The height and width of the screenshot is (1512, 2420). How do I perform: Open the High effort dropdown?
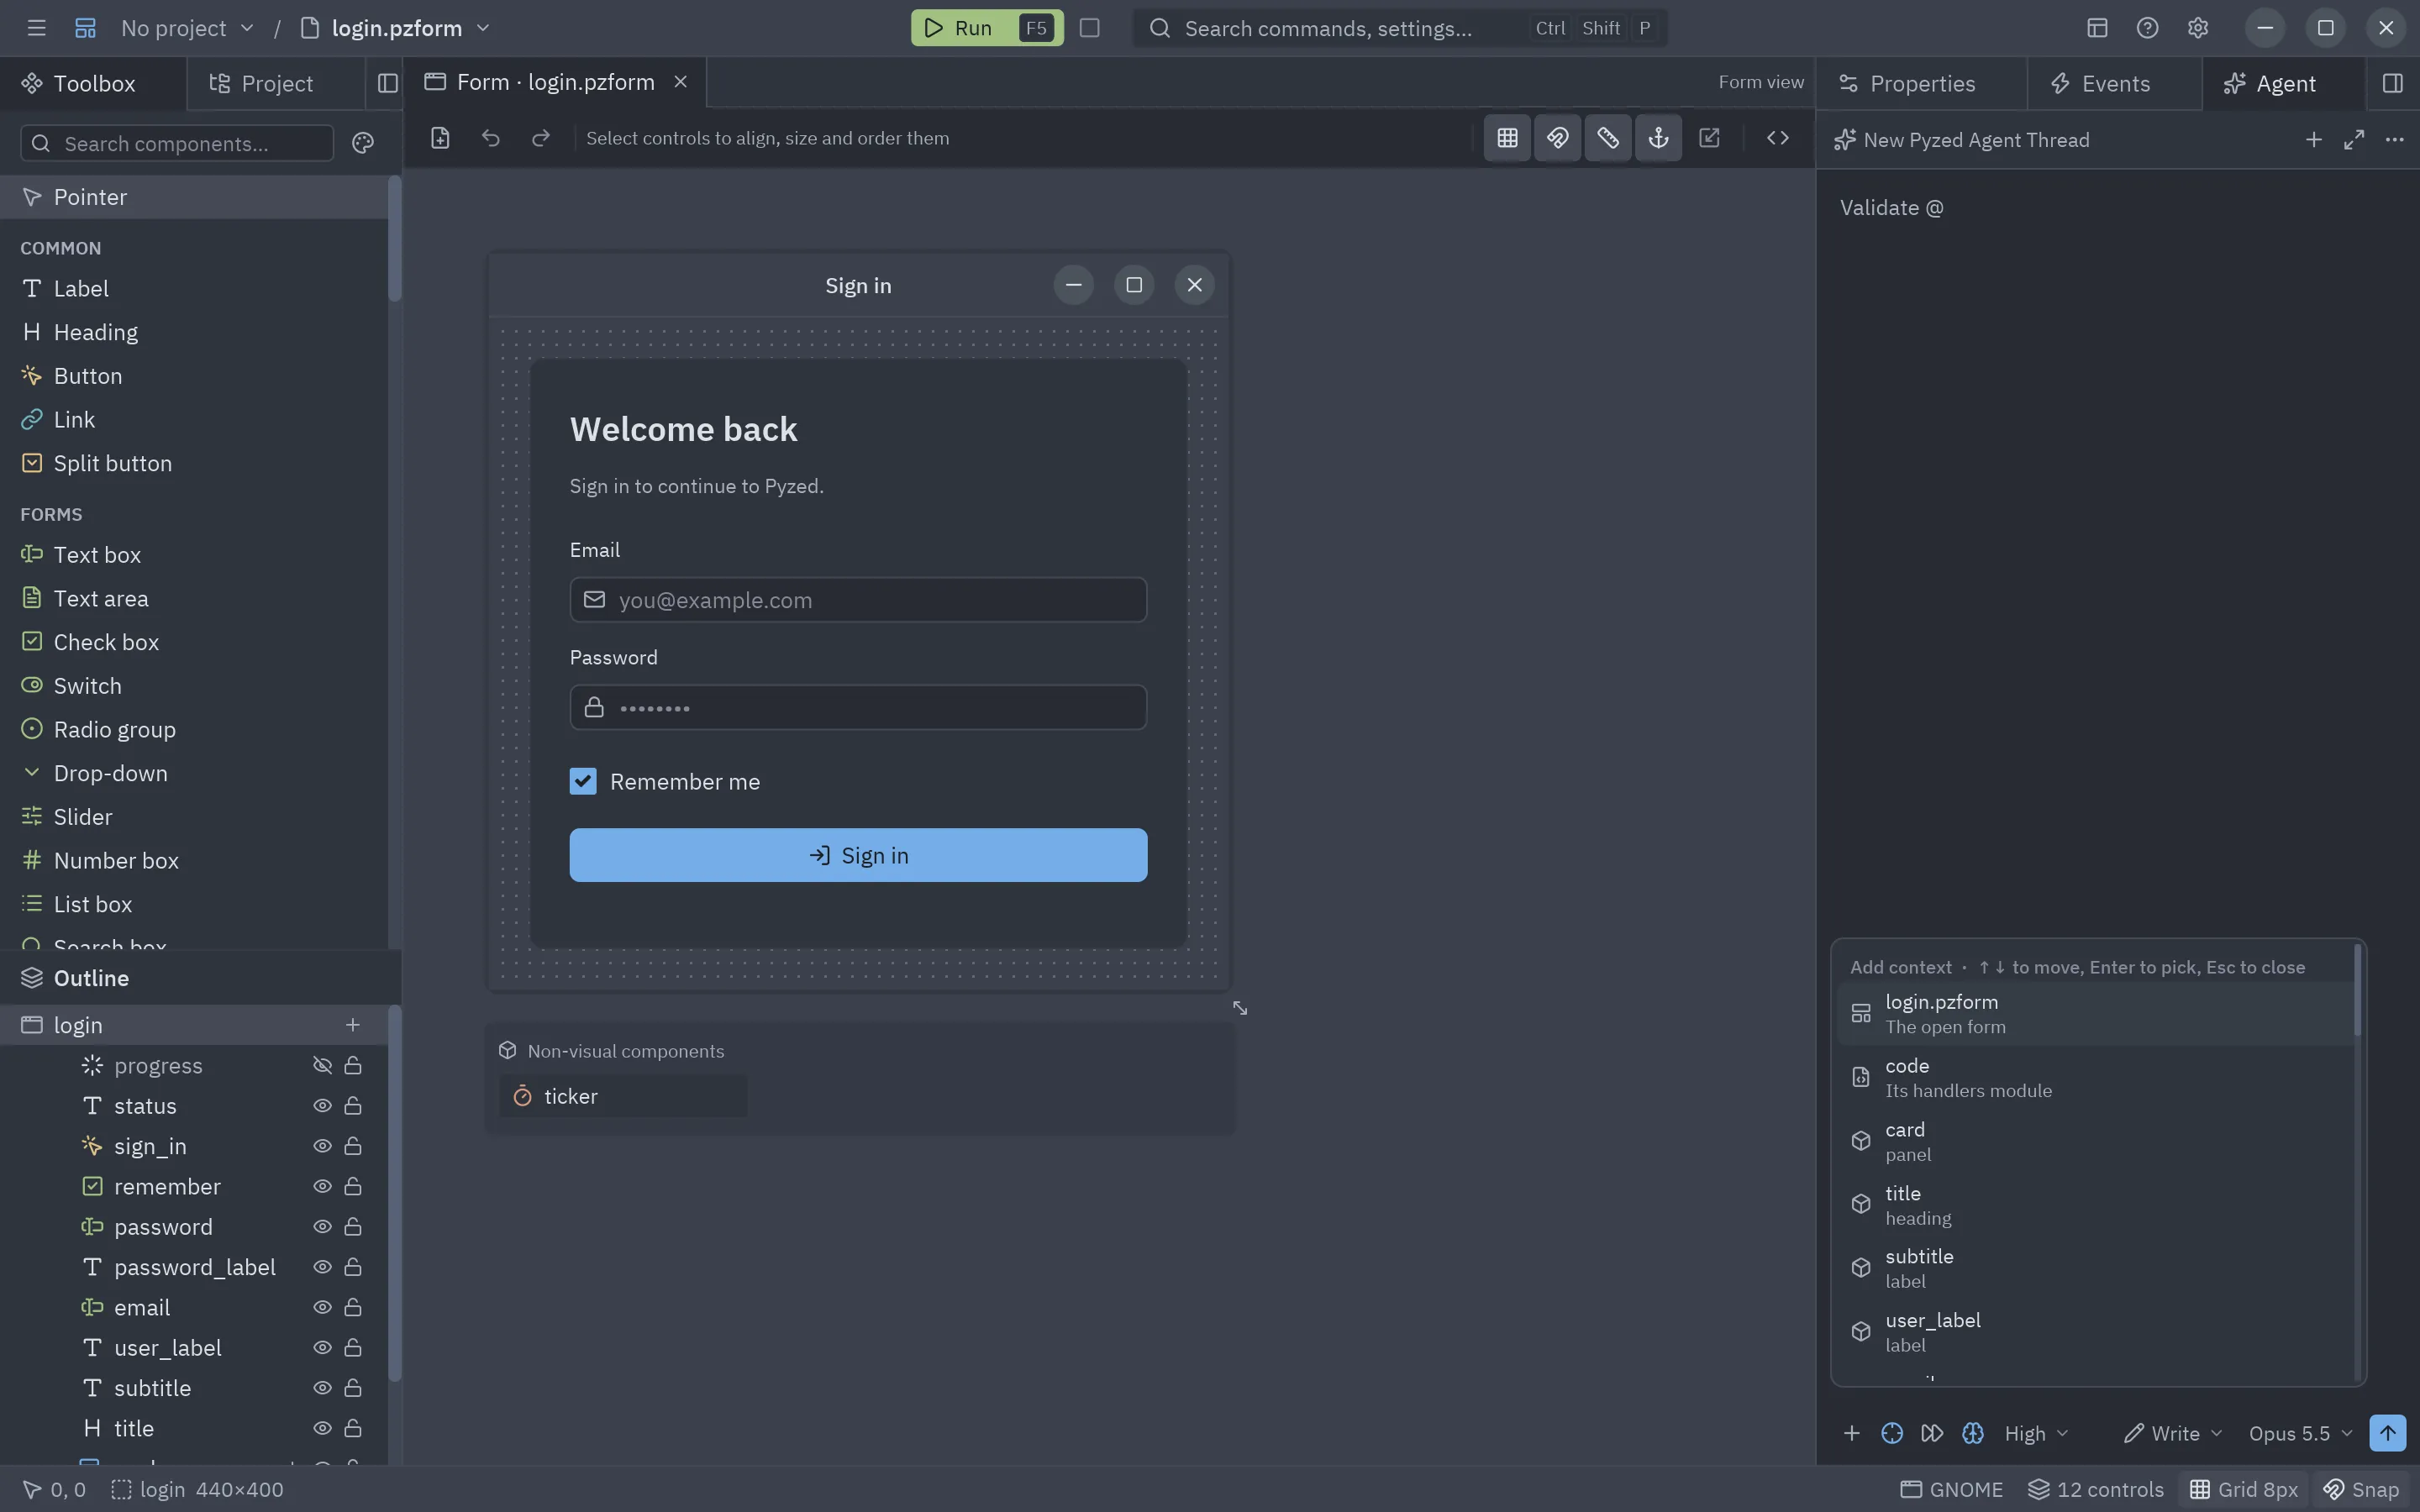click(2036, 1433)
